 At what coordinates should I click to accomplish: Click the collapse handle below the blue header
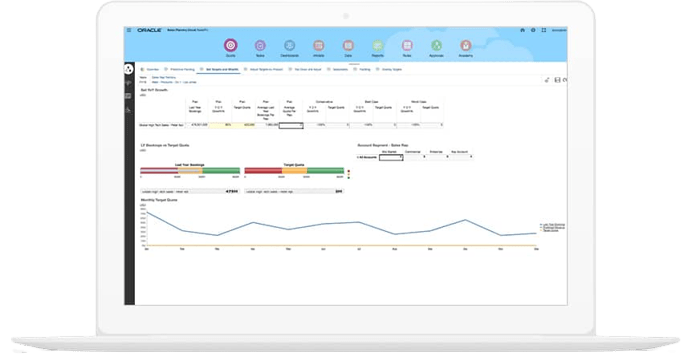coord(354,64)
